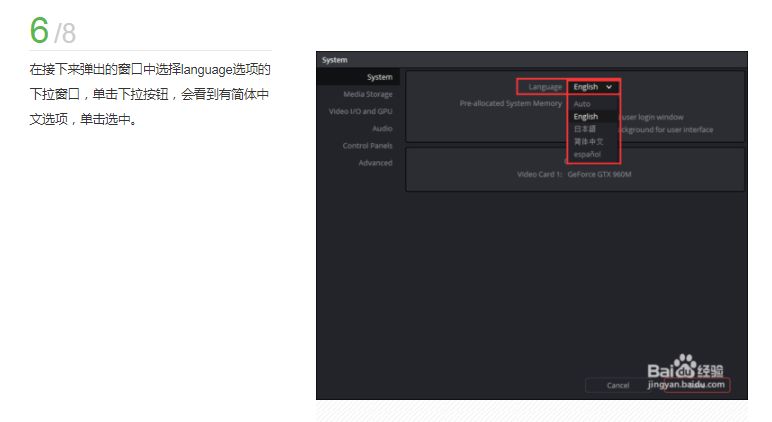Open the System settings category
The image size is (772, 422).
(380, 77)
